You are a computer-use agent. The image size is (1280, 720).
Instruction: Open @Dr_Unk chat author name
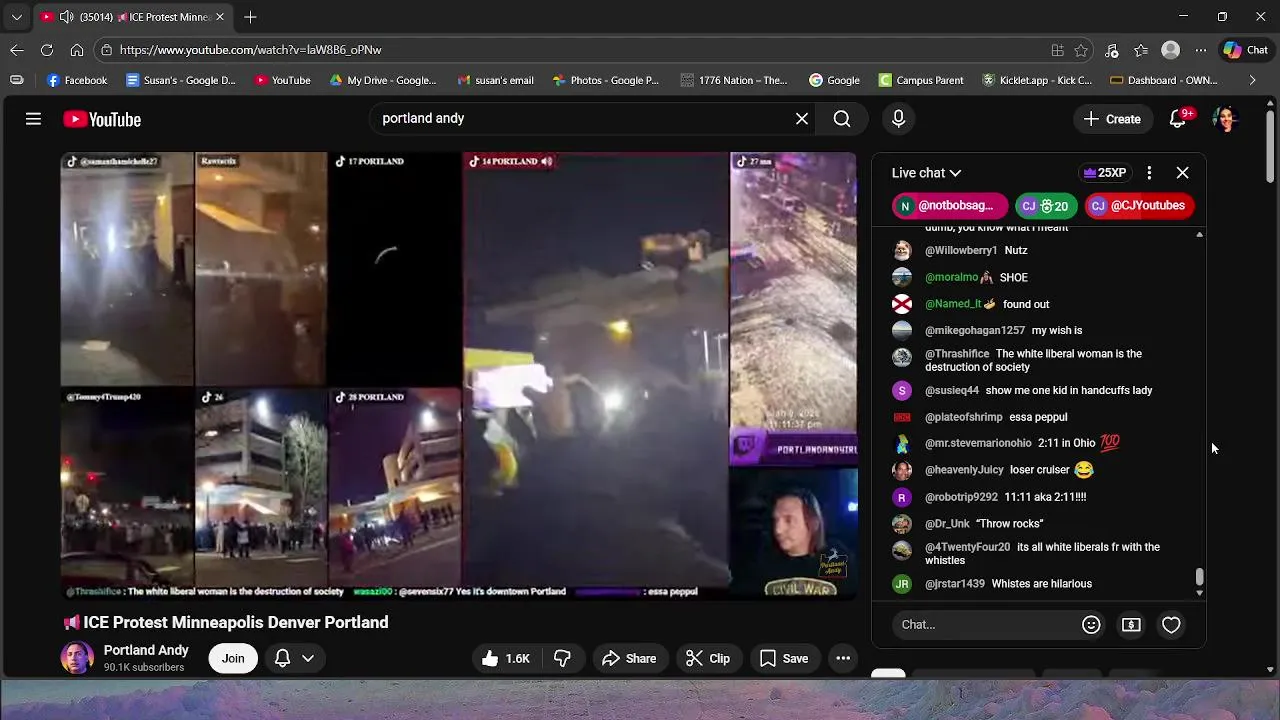[947, 524]
